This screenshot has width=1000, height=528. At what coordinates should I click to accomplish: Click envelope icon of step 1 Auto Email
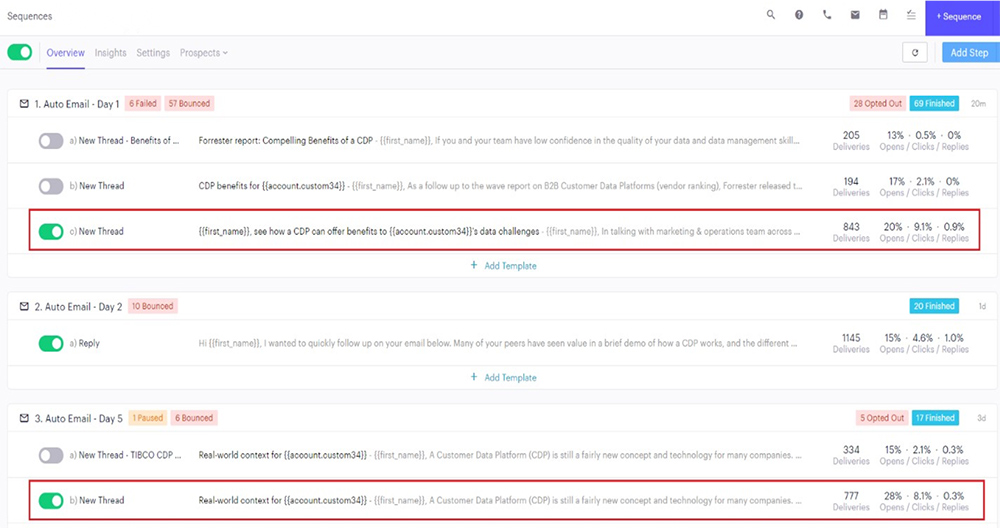coord(24,103)
